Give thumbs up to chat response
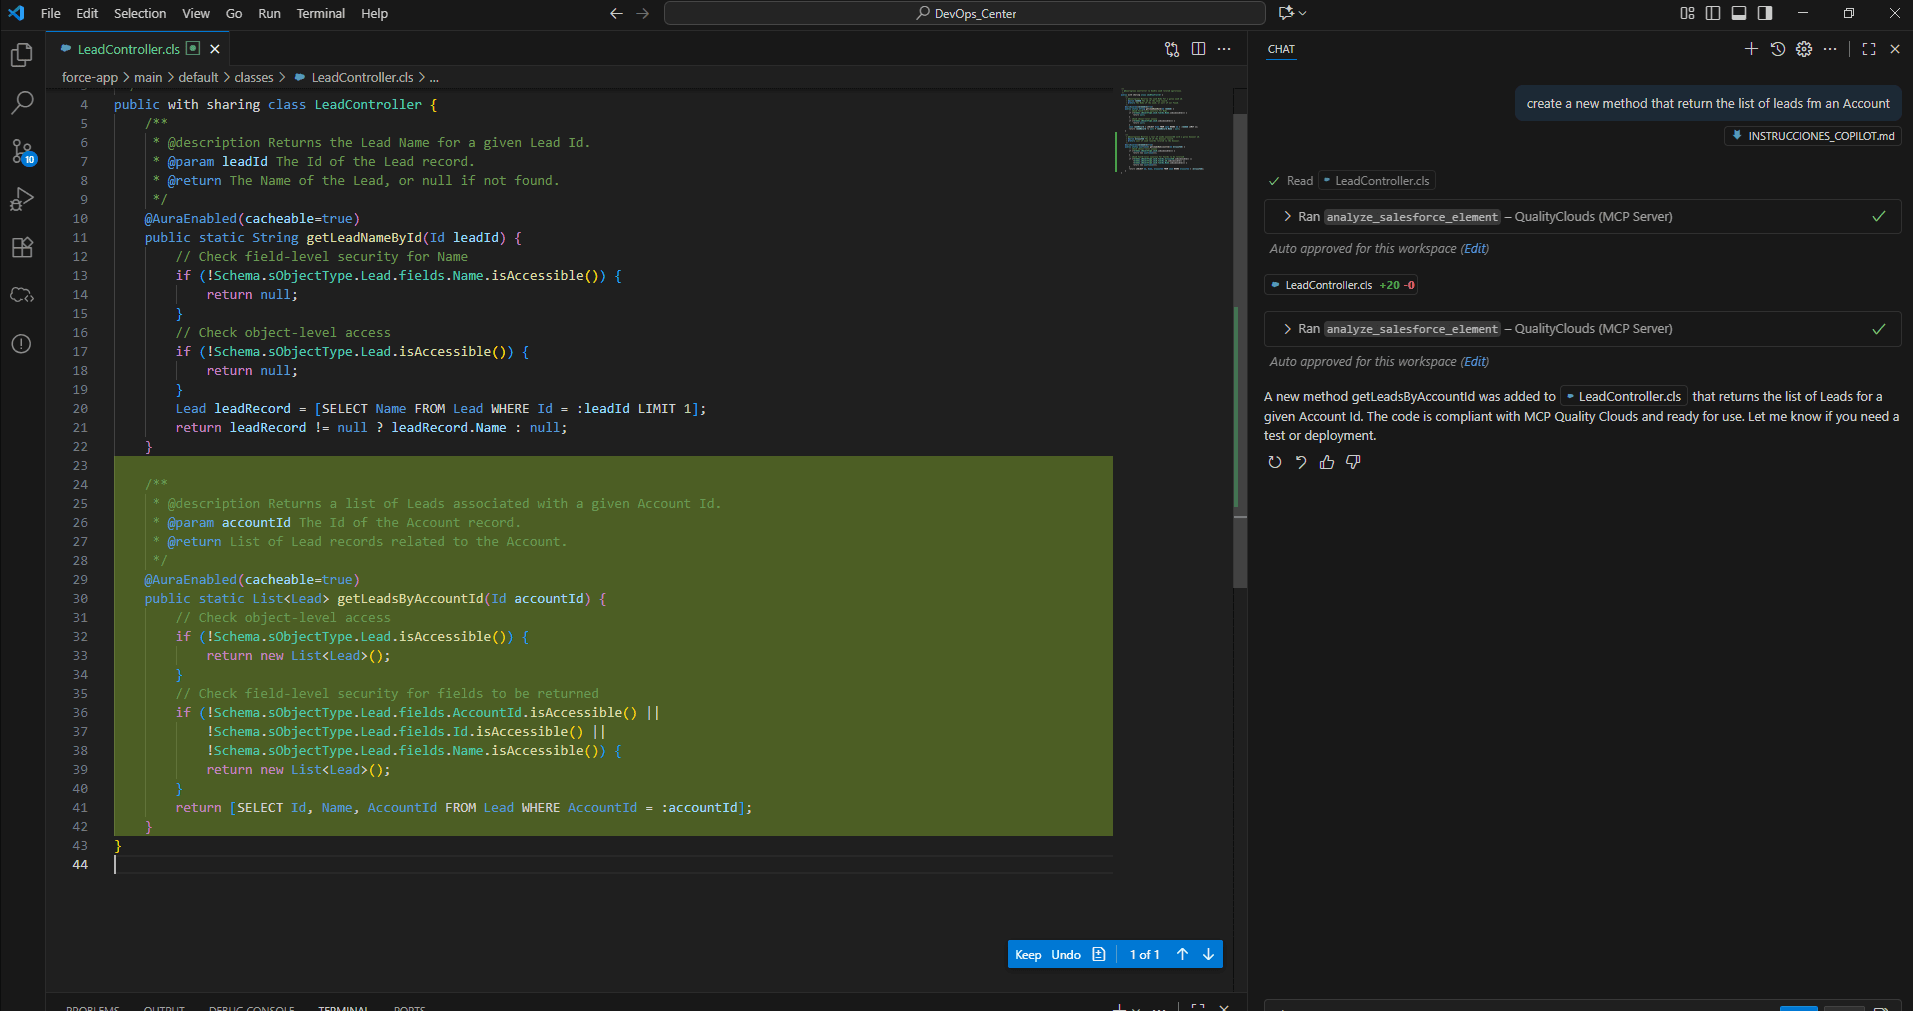 click(1327, 462)
